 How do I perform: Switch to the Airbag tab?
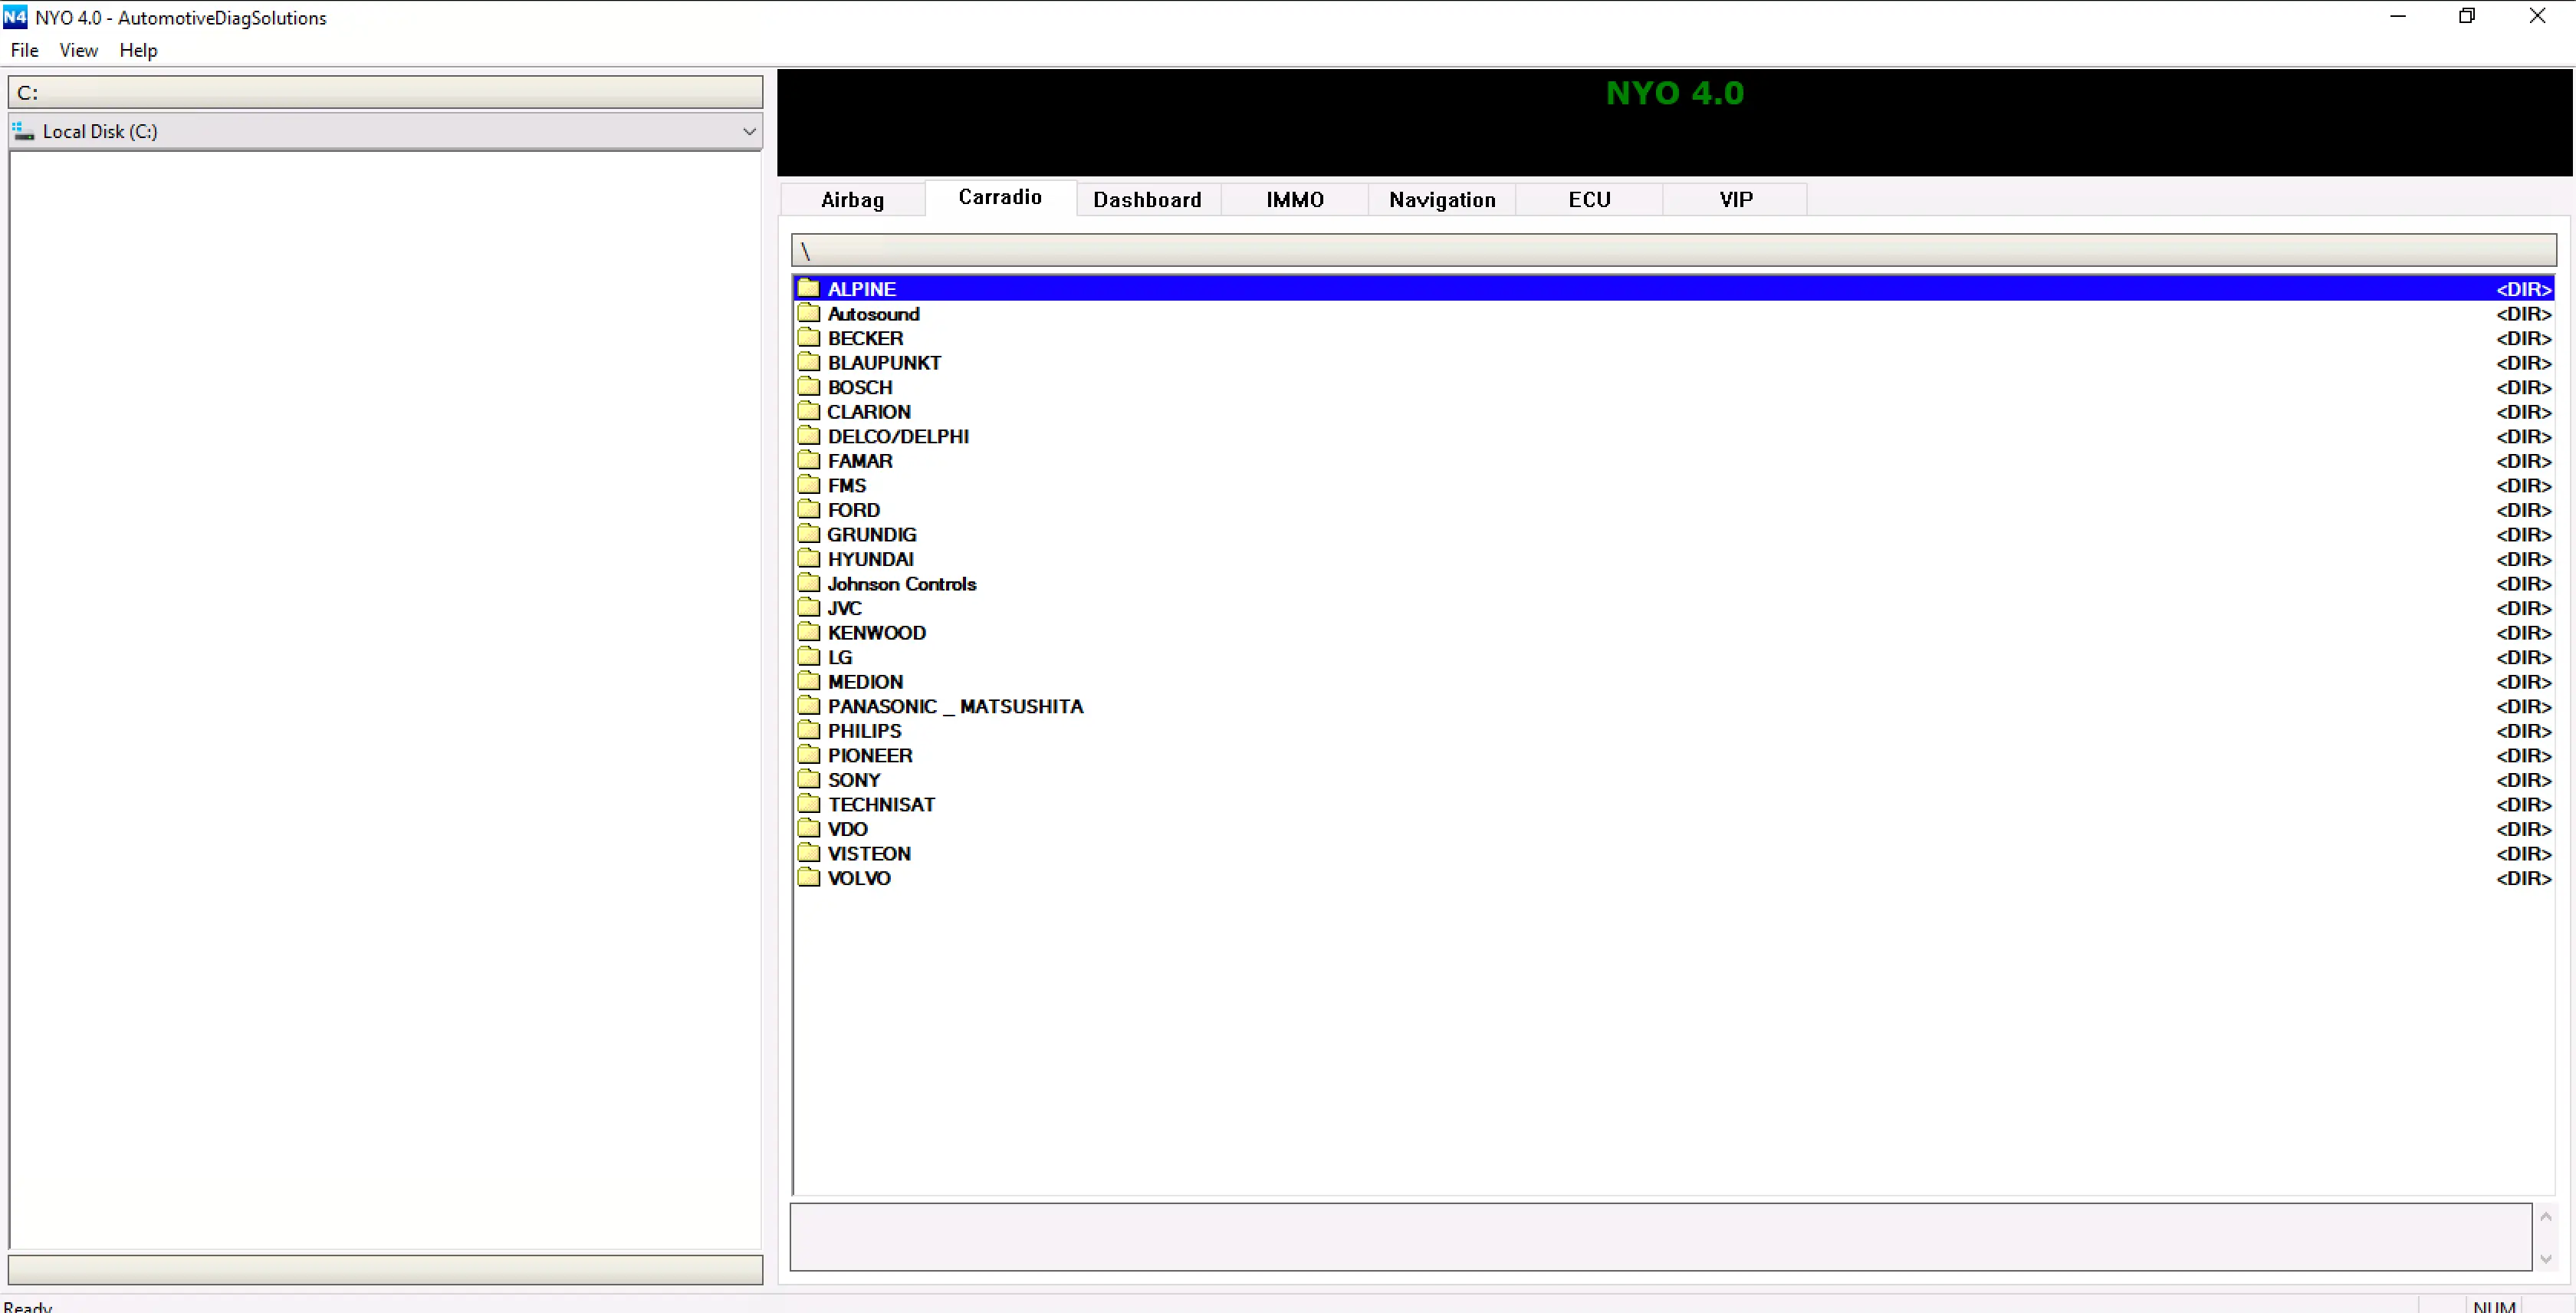pos(852,200)
